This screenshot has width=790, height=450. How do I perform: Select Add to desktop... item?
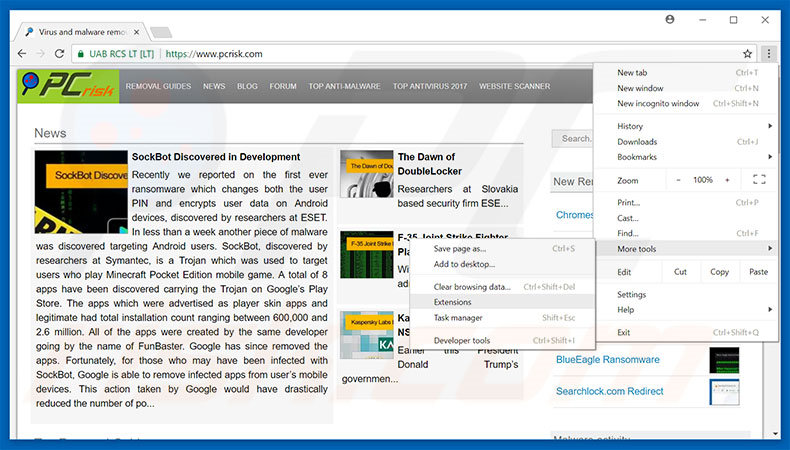coord(503,264)
